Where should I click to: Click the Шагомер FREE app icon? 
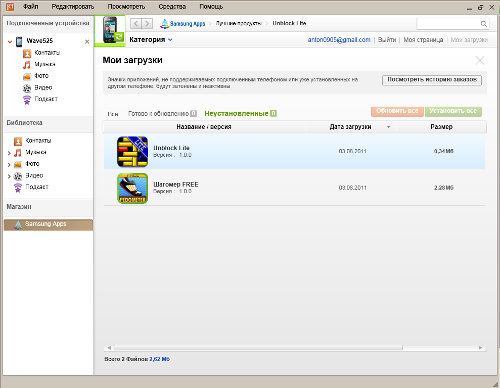(x=132, y=188)
